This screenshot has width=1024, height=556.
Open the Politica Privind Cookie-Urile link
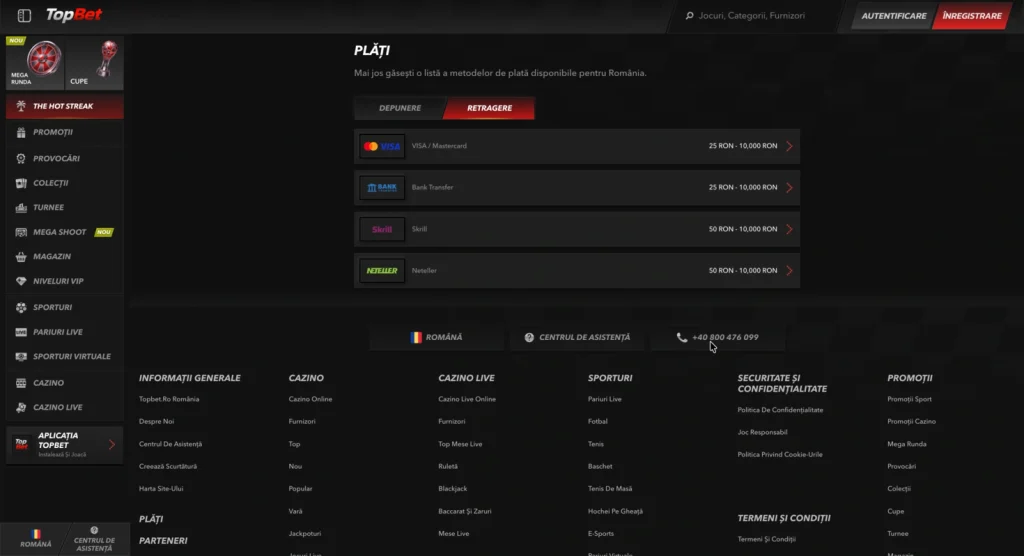tap(780, 454)
